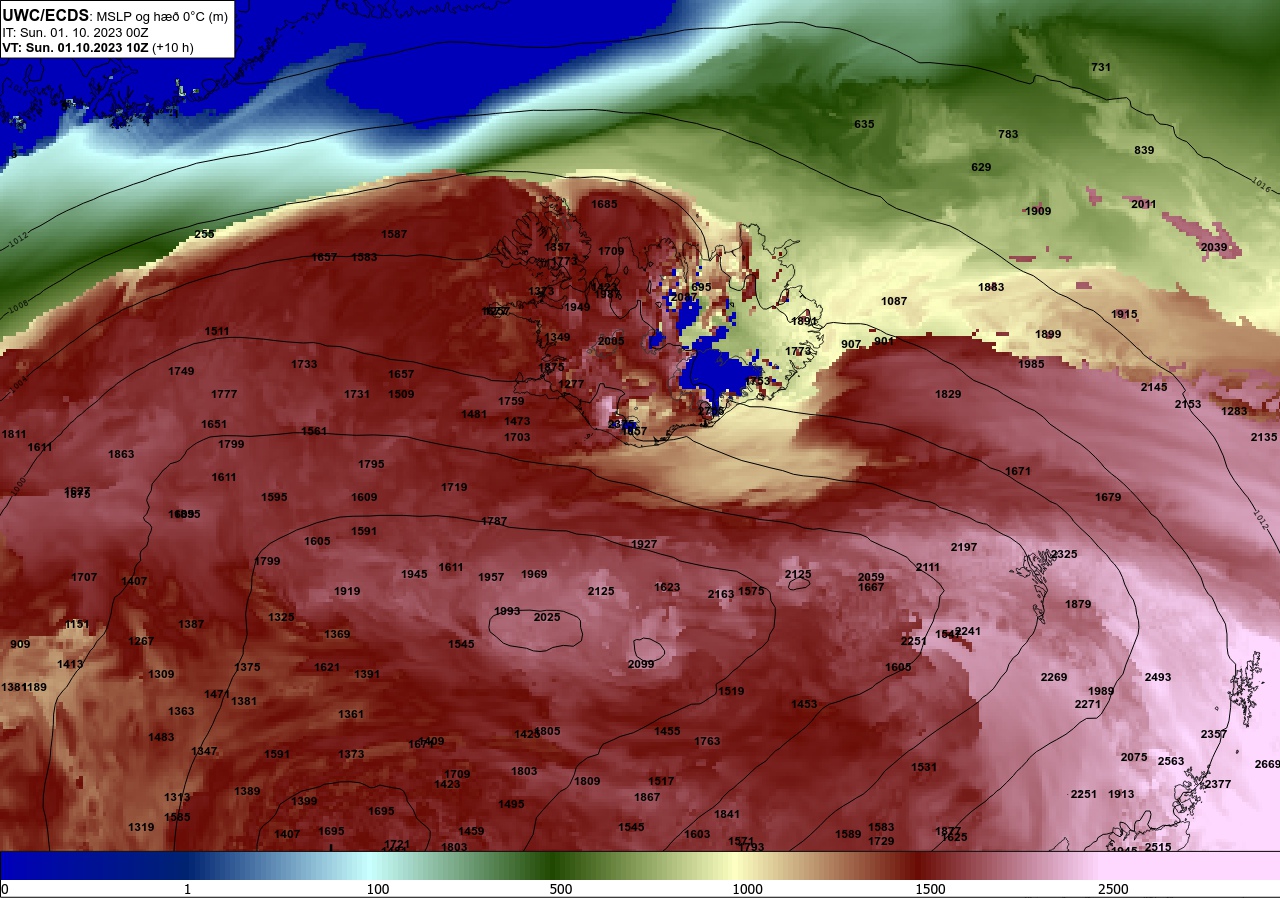Viewport: 1280px width, 898px height.
Task: Click legend label 500 under color bar
Action: click(x=560, y=889)
